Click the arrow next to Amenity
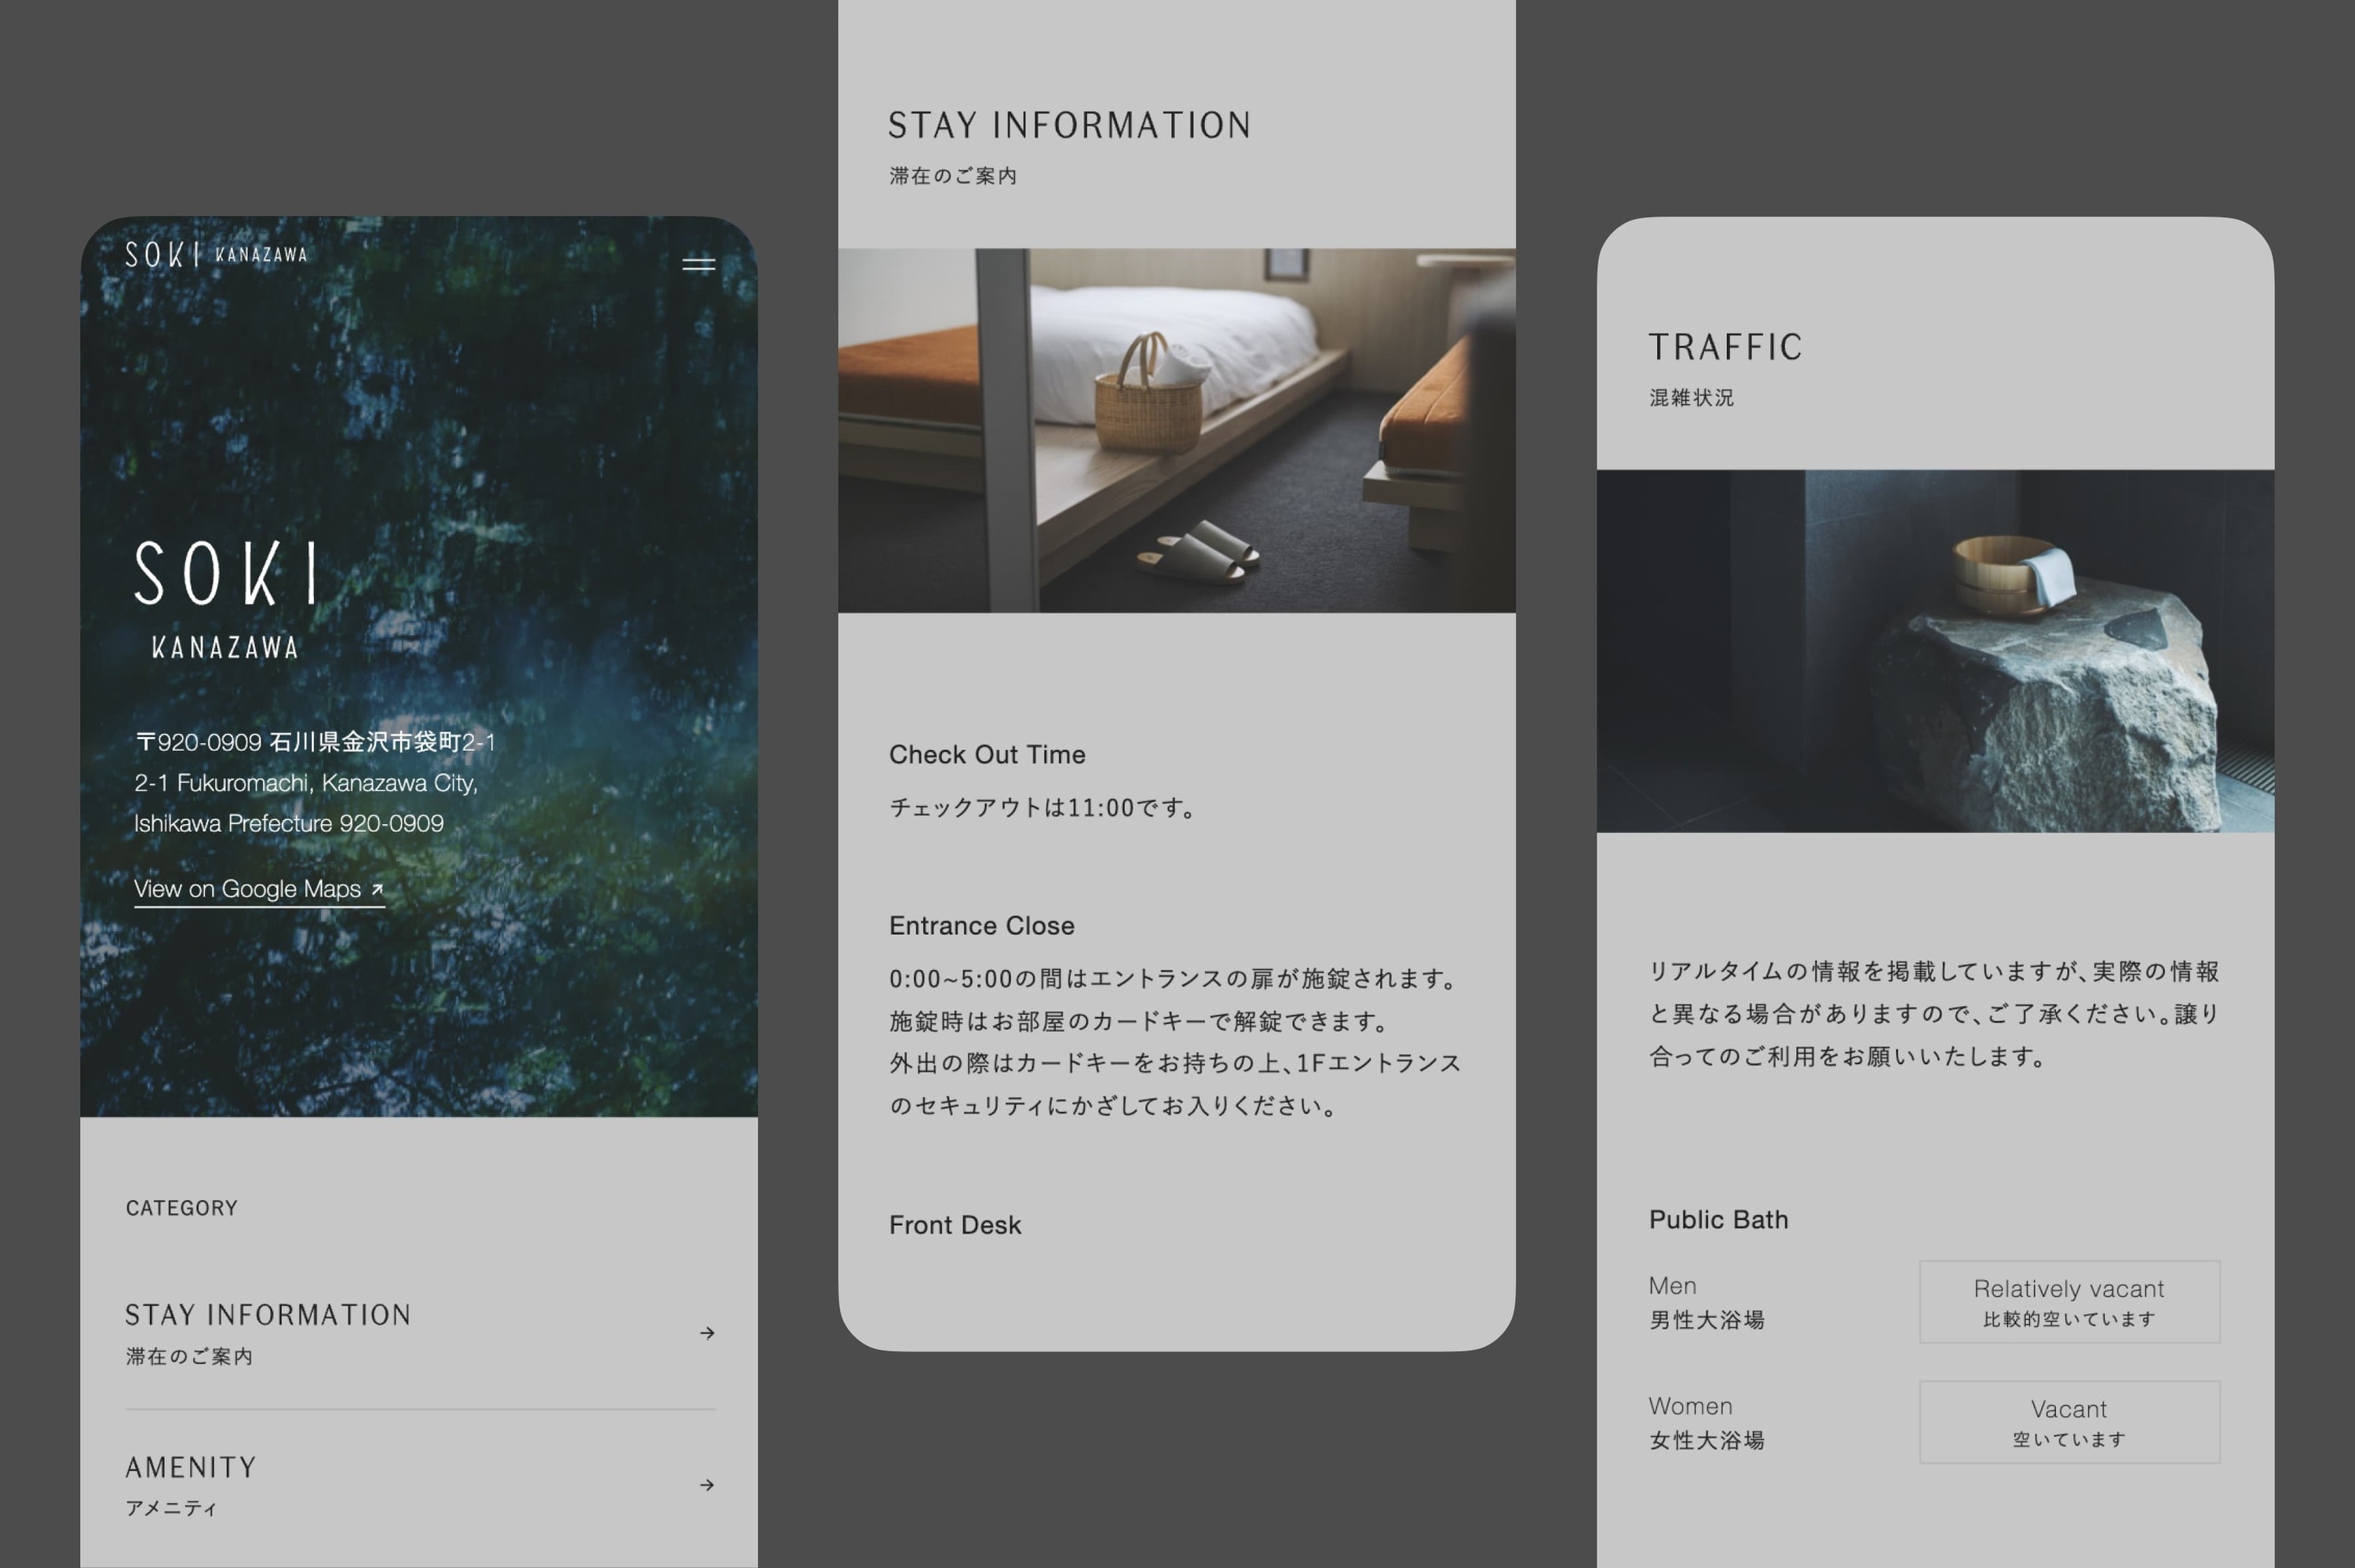 707,1485
